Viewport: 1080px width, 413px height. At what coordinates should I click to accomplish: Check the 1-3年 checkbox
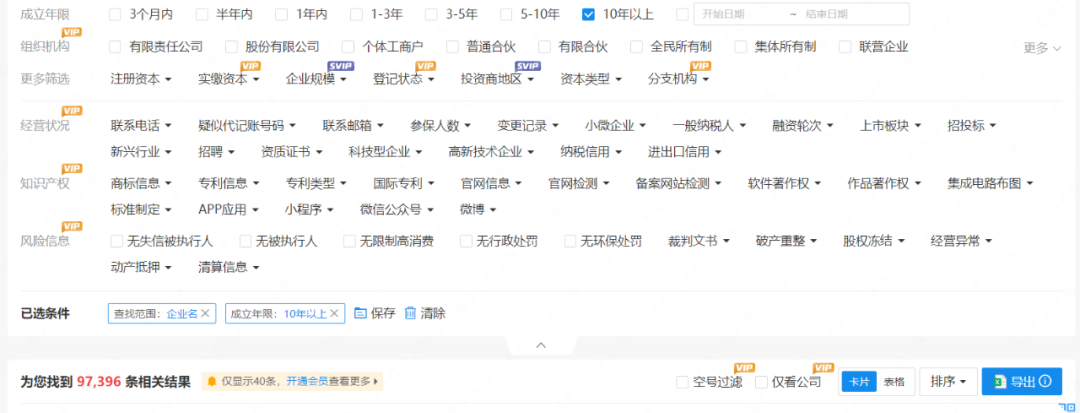click(x=356, y=14)
